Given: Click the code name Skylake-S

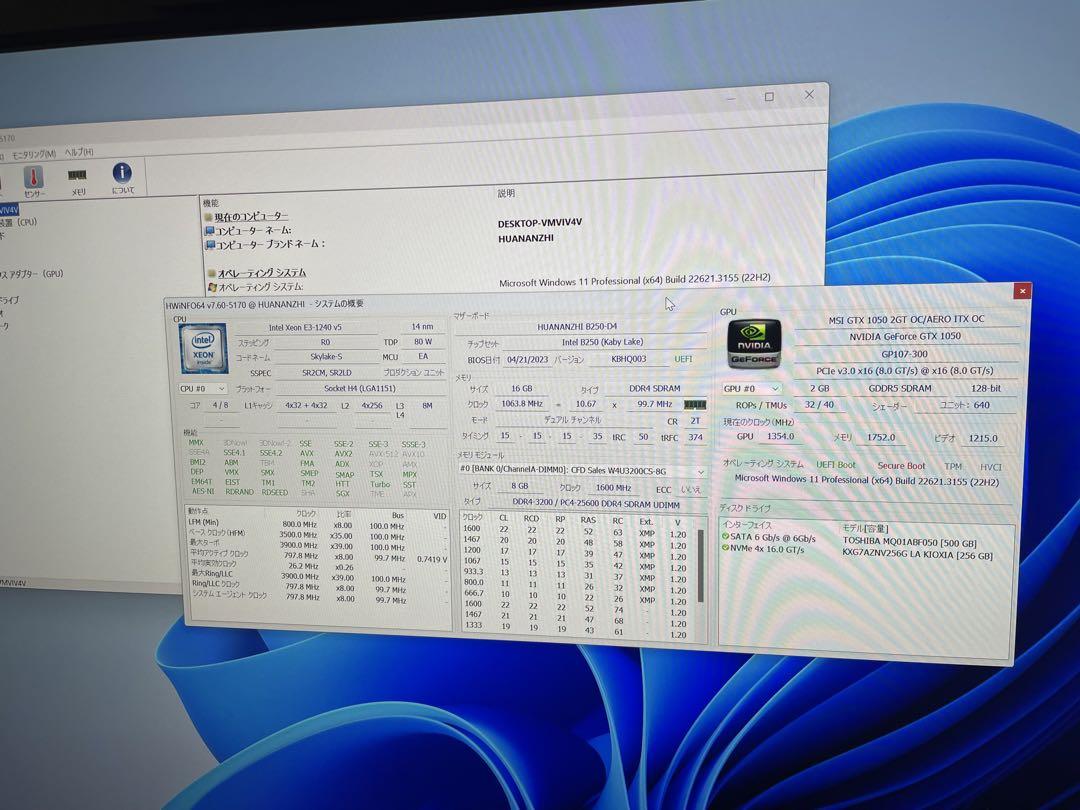Looking at the screenshot, I should click(x=326, y=357).
